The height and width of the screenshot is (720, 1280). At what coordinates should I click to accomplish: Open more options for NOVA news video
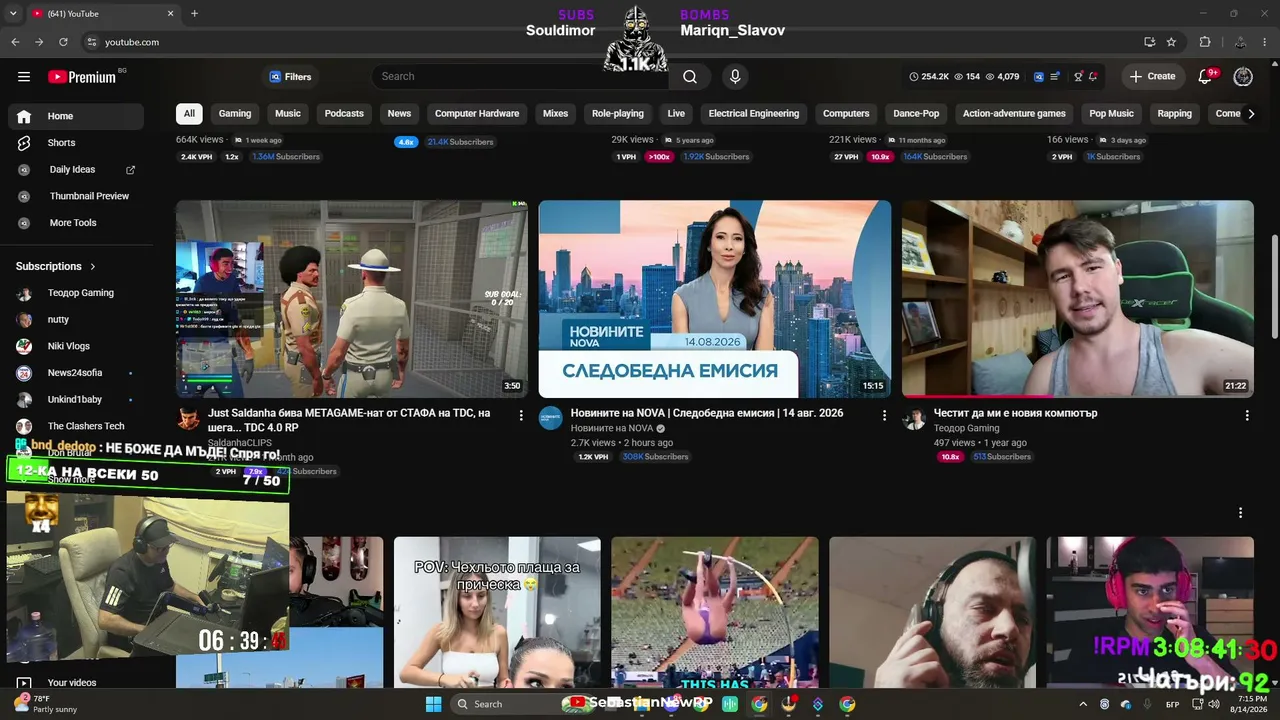coord(884,415)
